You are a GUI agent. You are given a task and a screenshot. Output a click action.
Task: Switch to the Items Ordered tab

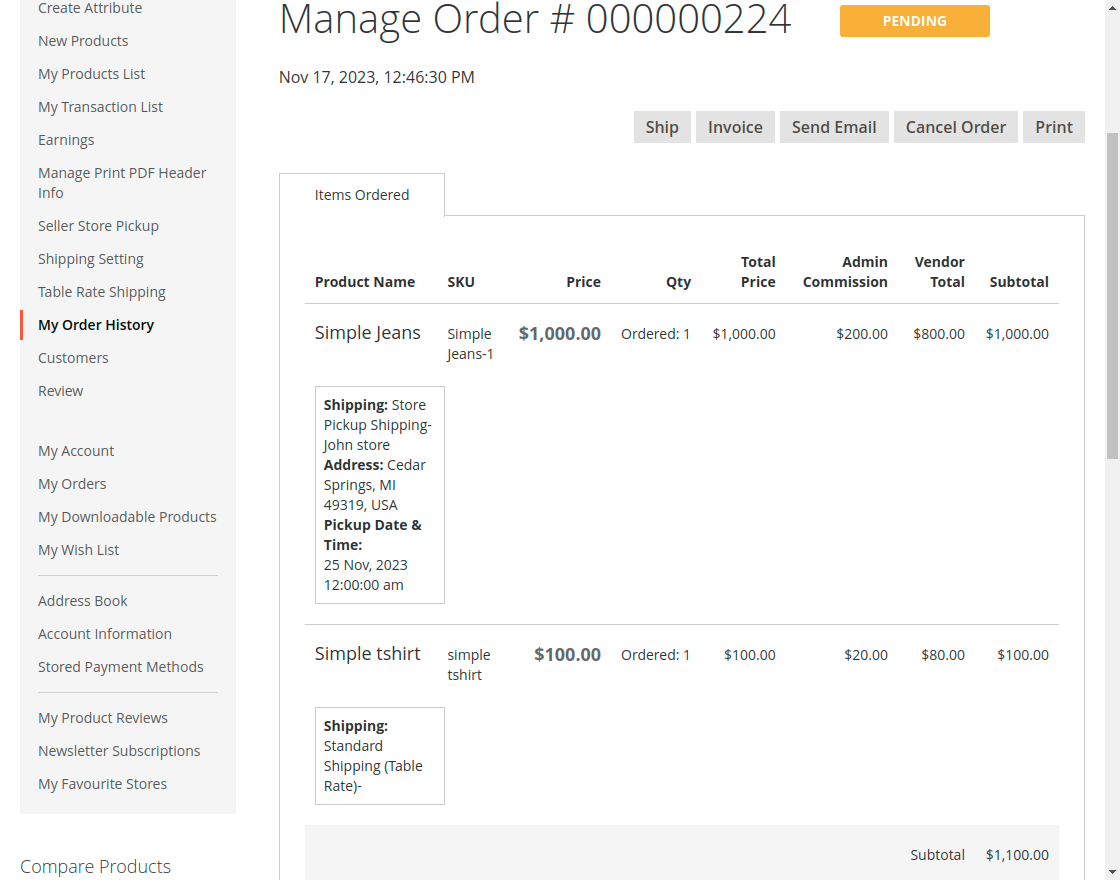361,194
